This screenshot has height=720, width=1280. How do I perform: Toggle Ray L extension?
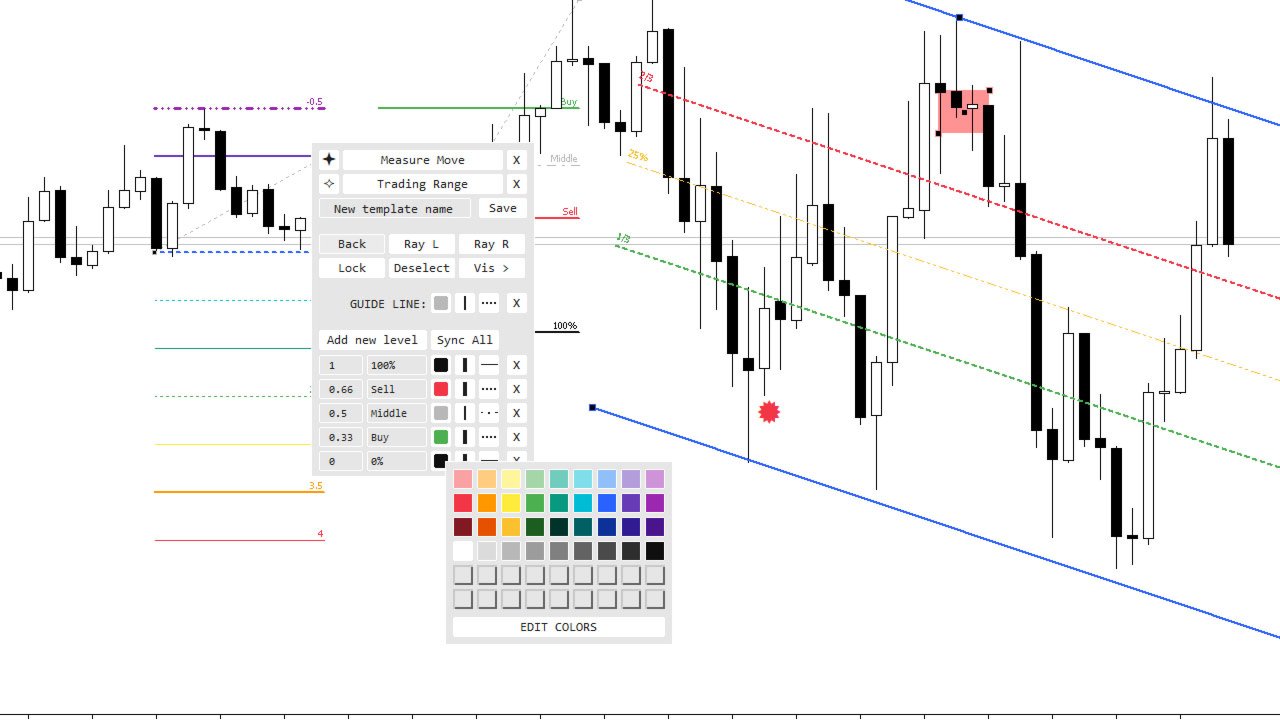tap(421, 244)
